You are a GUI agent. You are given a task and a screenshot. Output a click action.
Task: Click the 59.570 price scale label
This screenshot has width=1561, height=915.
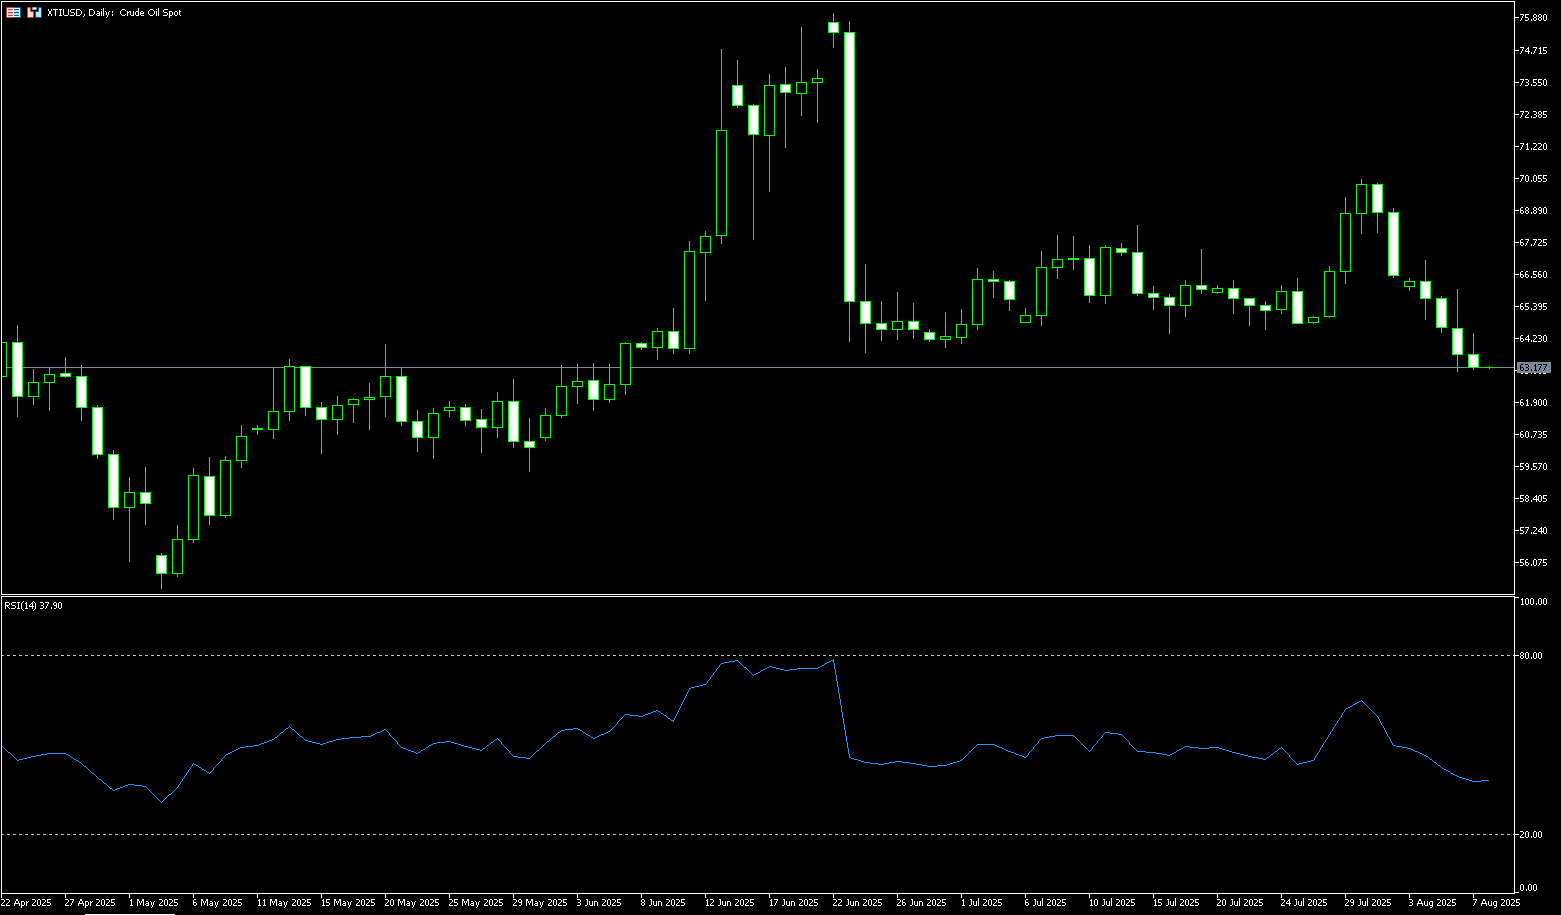click(1534, 466)
